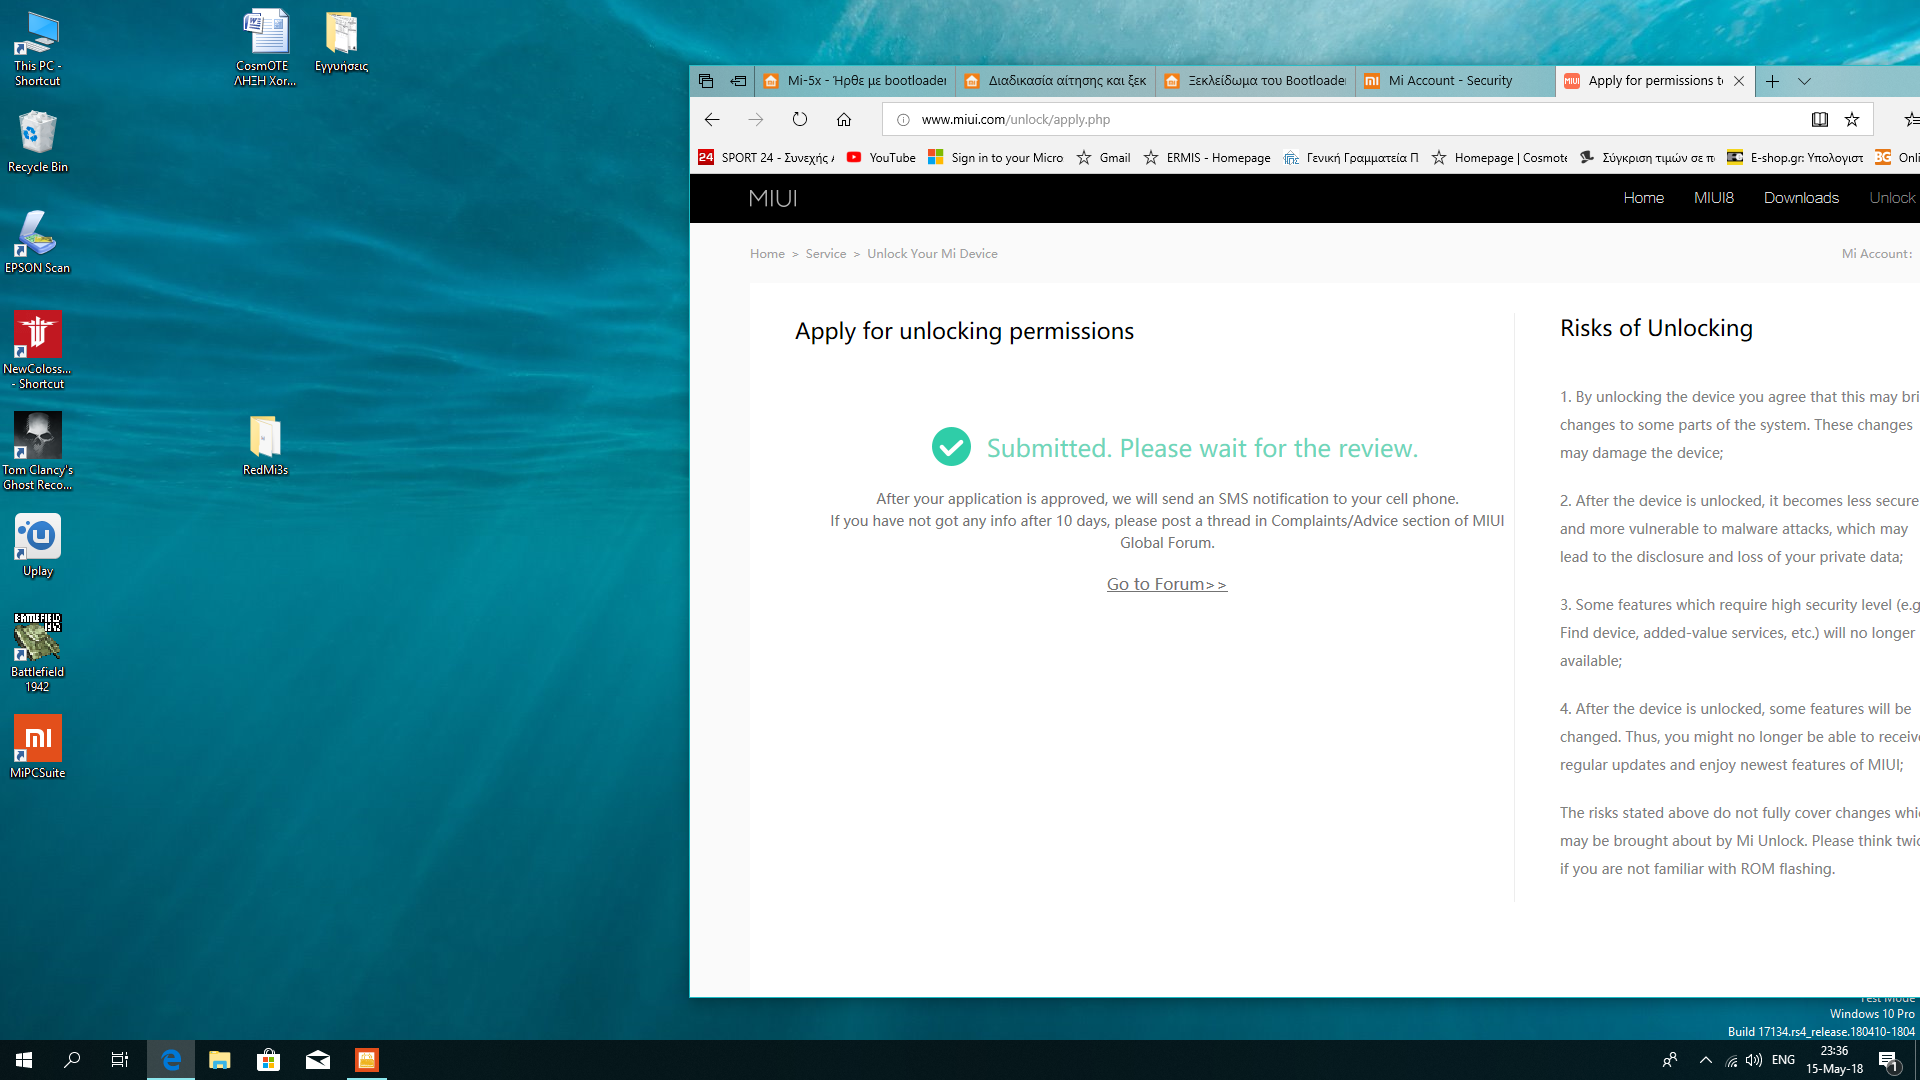
Task: Expand the tab previews chevron
Action: (x=1804, y=81)
